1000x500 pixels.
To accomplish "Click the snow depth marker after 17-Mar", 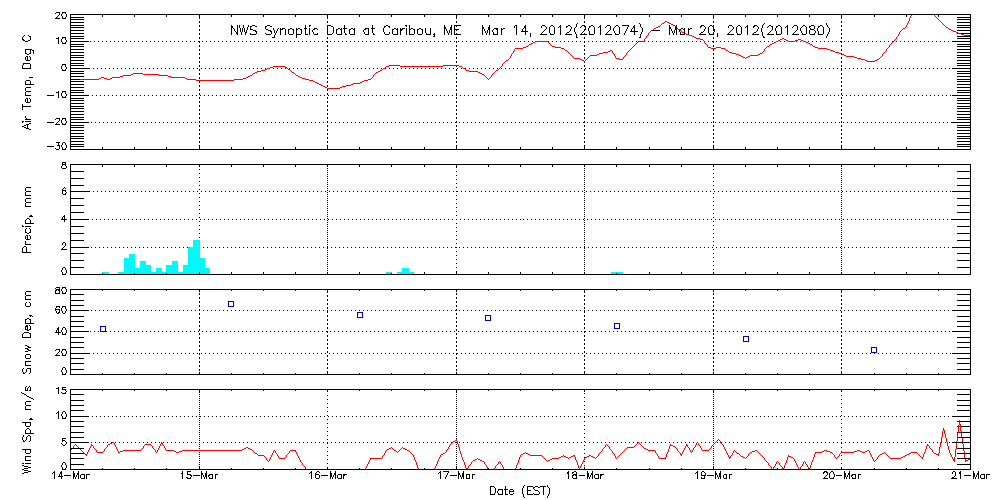I will pyautogui.click(x=488, y=318).
